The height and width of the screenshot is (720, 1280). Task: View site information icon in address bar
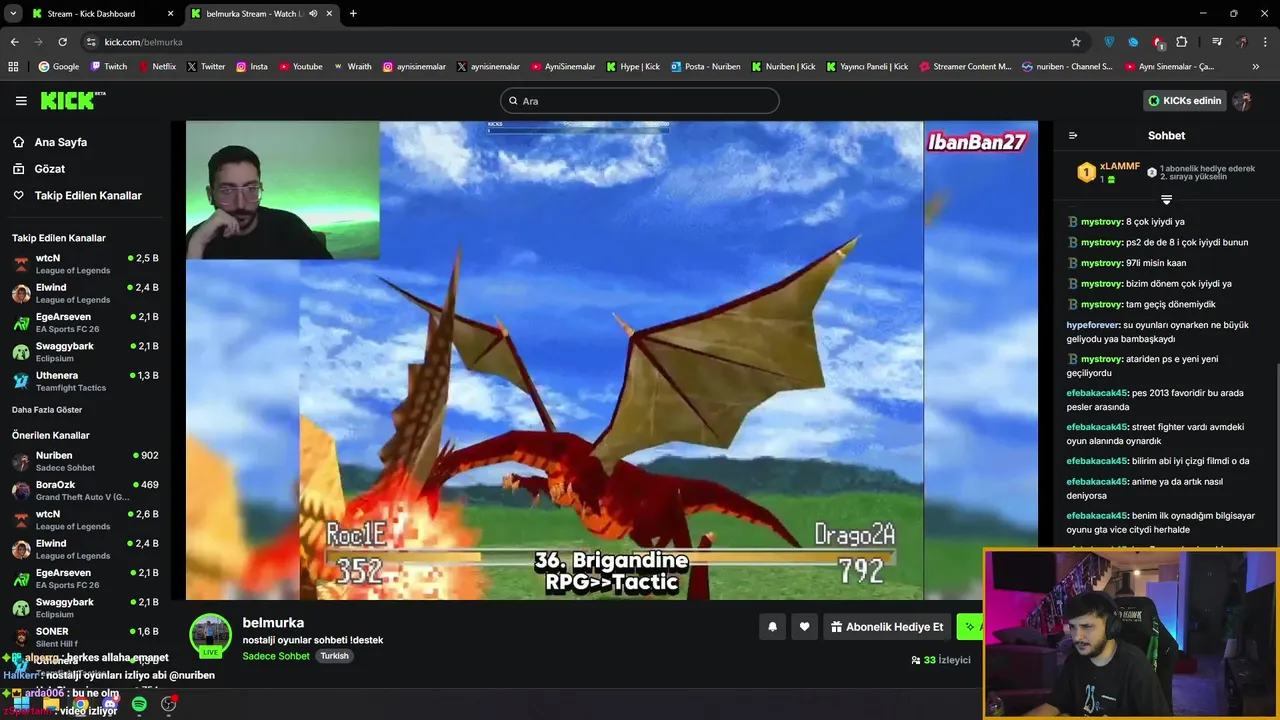coord(91,42)
